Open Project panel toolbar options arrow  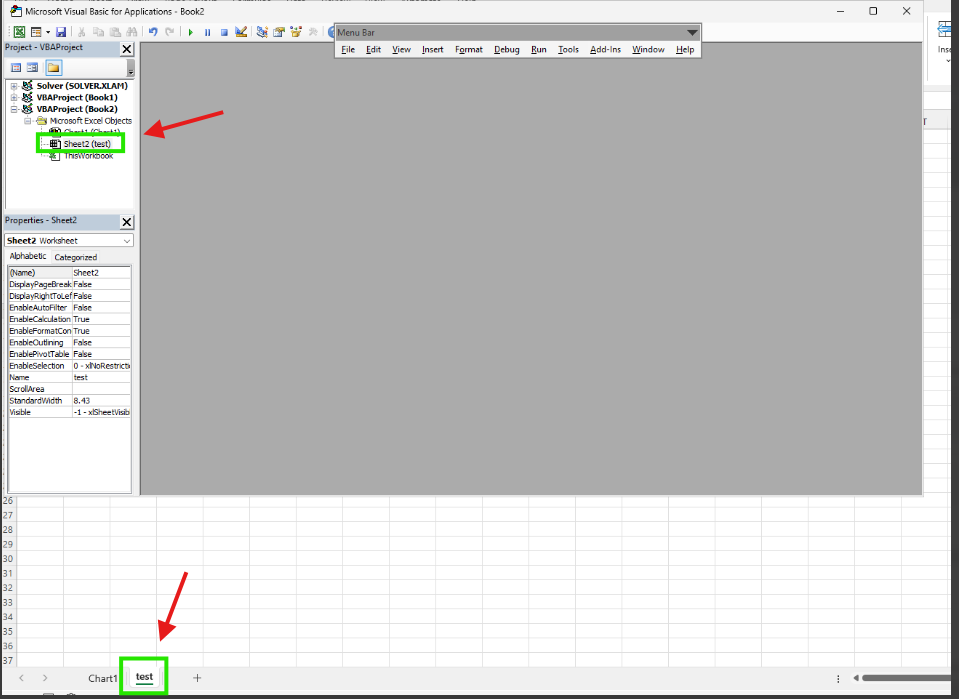click(x=130, y=68)
